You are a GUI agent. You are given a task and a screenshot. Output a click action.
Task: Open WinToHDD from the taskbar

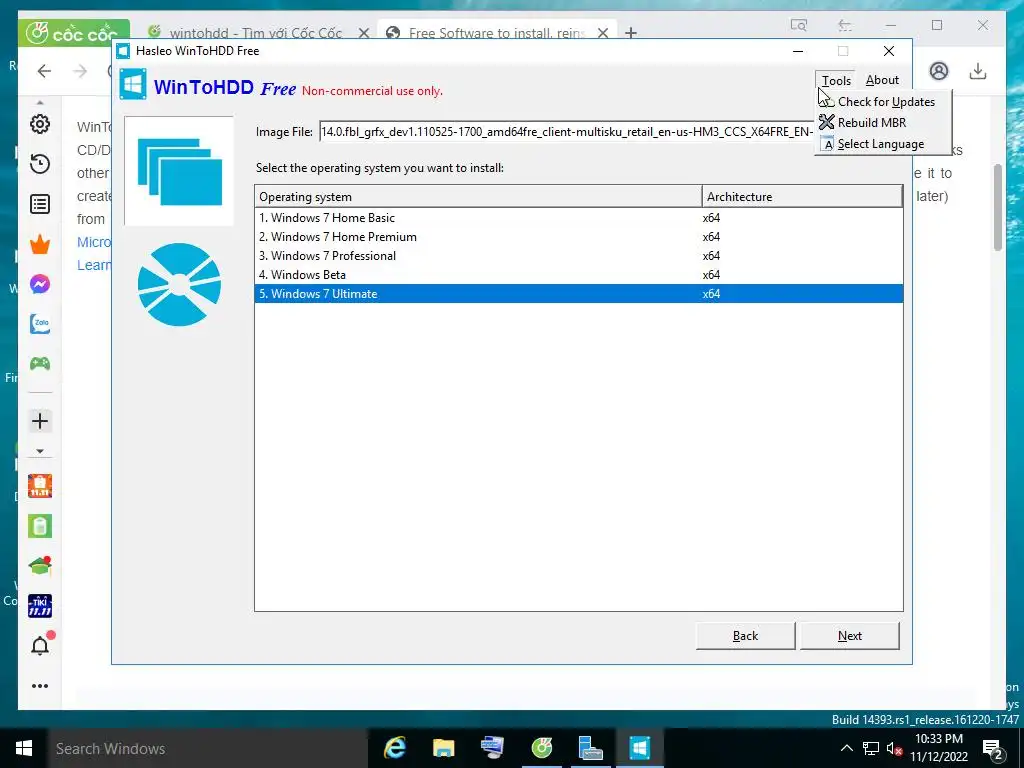click(639, 748)
